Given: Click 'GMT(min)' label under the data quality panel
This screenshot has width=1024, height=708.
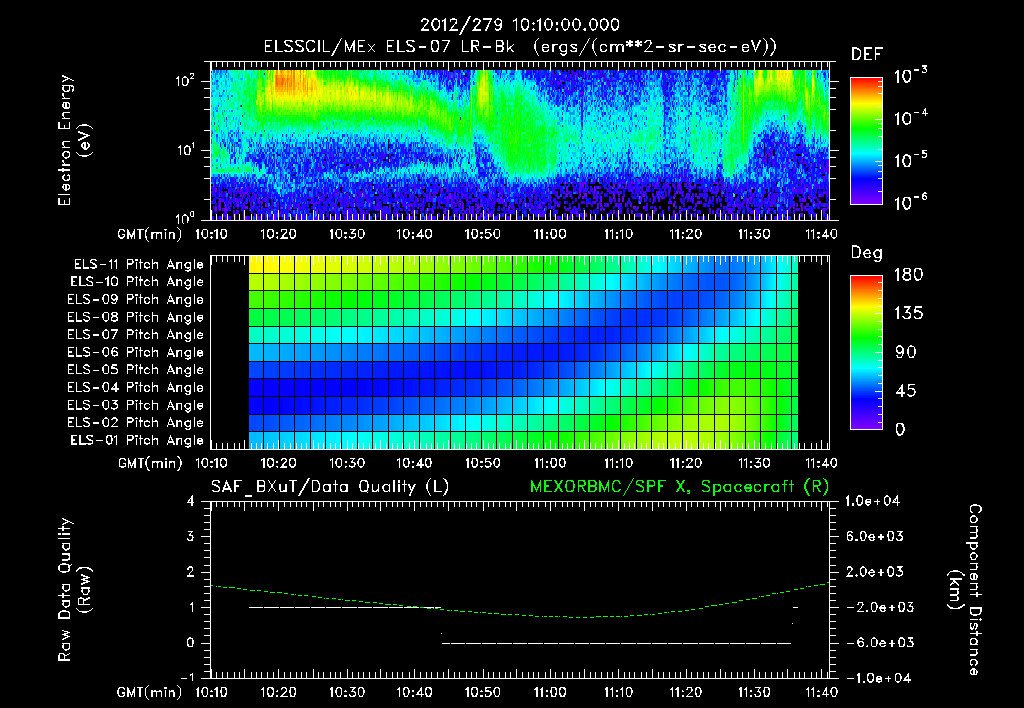Looking at the screenshot, I should tap(150, 692).
